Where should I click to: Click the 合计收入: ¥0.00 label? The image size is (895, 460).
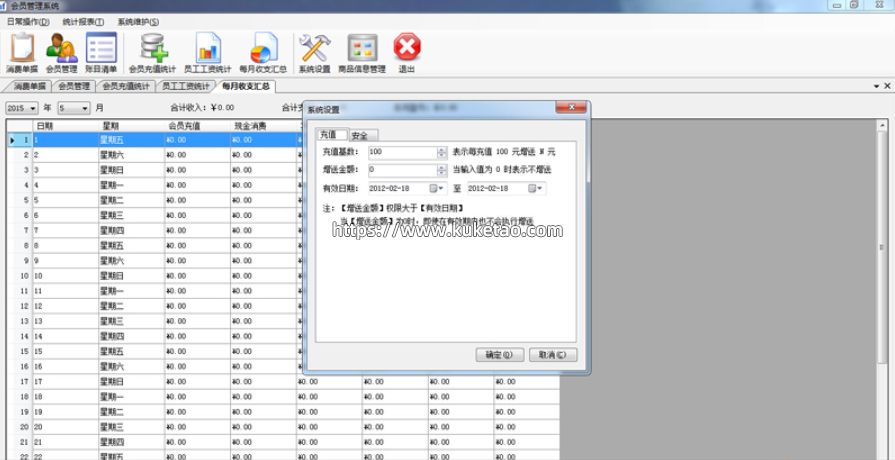pos(202,107)
